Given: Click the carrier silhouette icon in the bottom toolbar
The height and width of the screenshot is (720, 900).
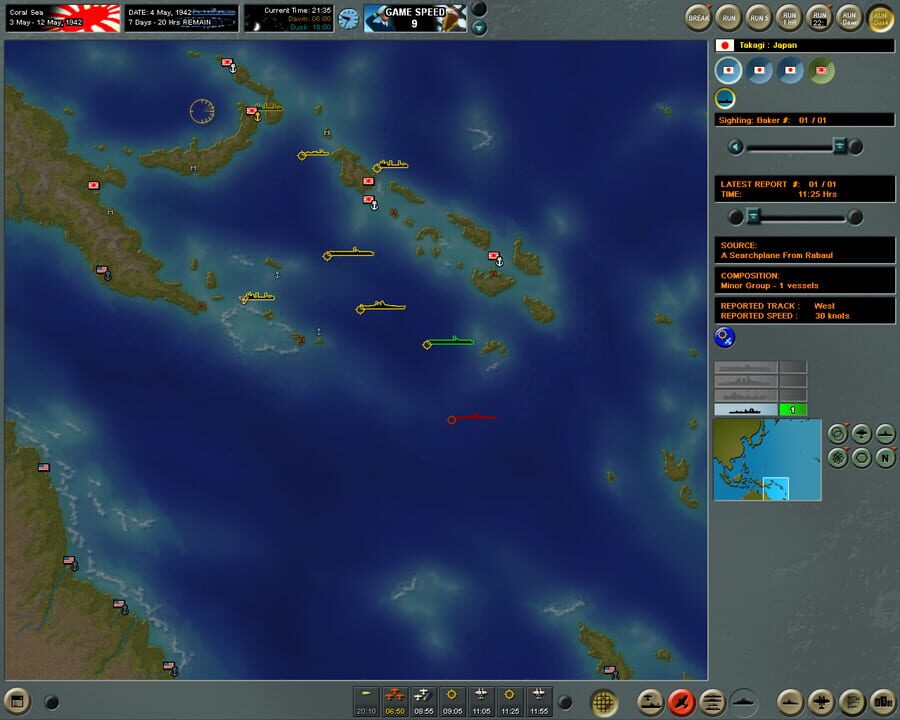Looking at the screenshot, I should click(x=648, y=700).
